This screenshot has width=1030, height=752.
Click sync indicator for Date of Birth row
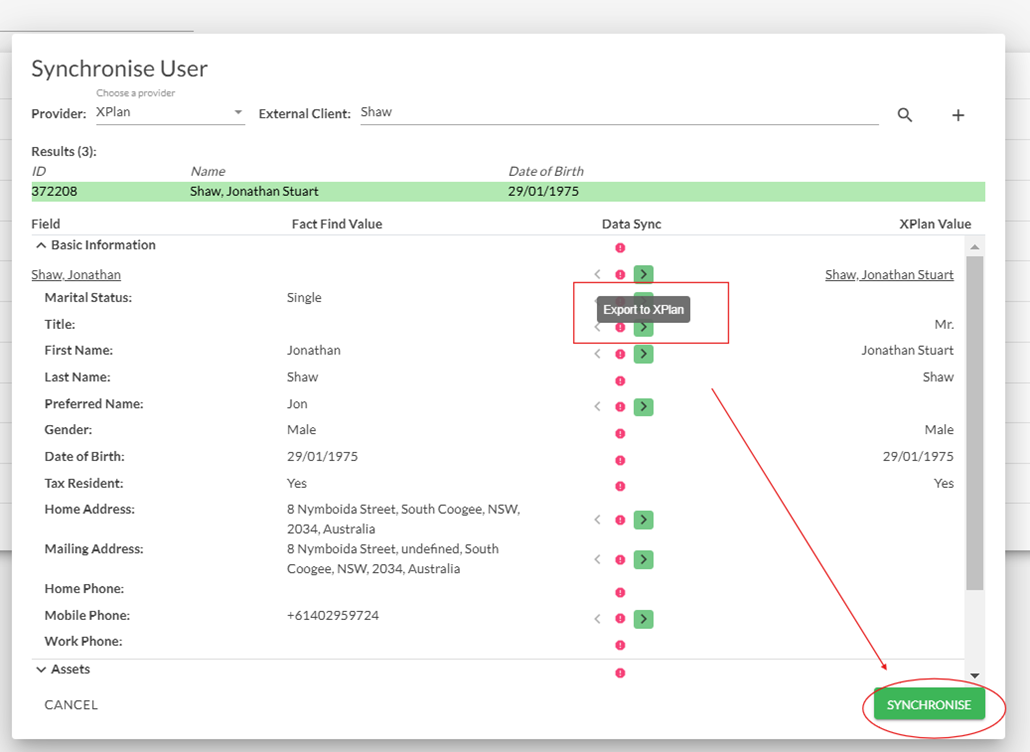tap(620, 460)
